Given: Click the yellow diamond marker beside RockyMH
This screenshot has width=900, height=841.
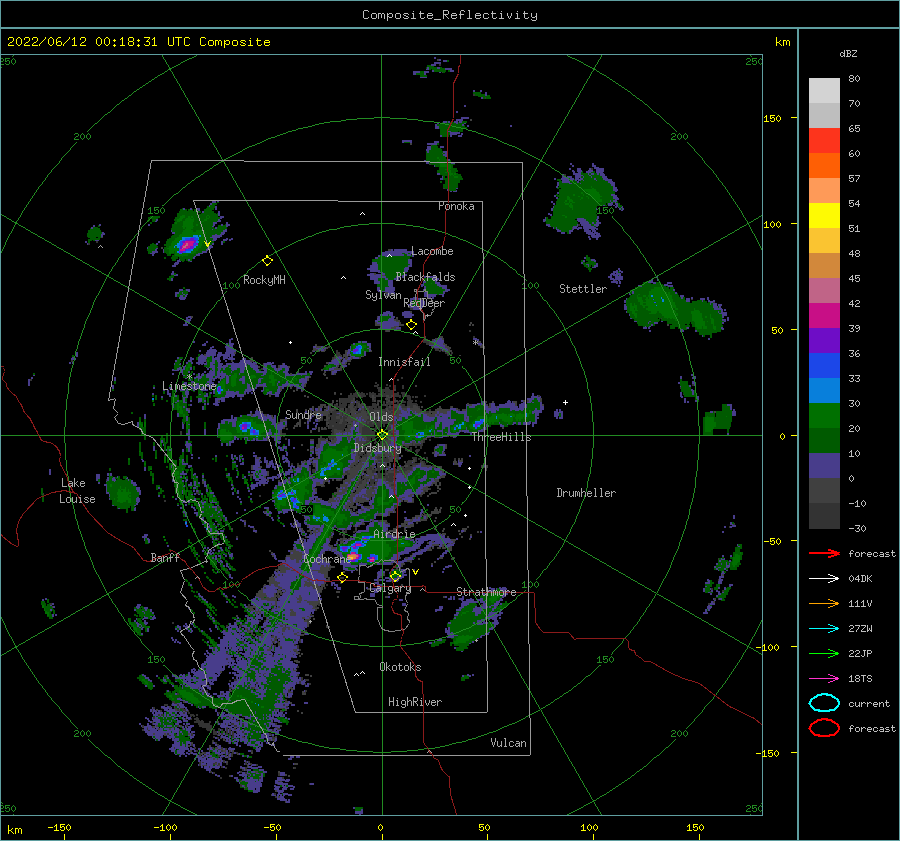Looking at the screenshot, I should 267,261.
